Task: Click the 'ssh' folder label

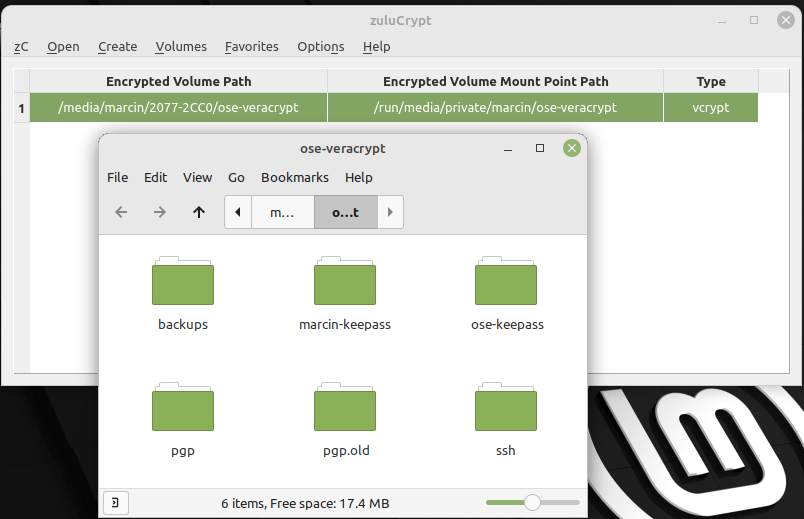Action: [x=506, y=451]
